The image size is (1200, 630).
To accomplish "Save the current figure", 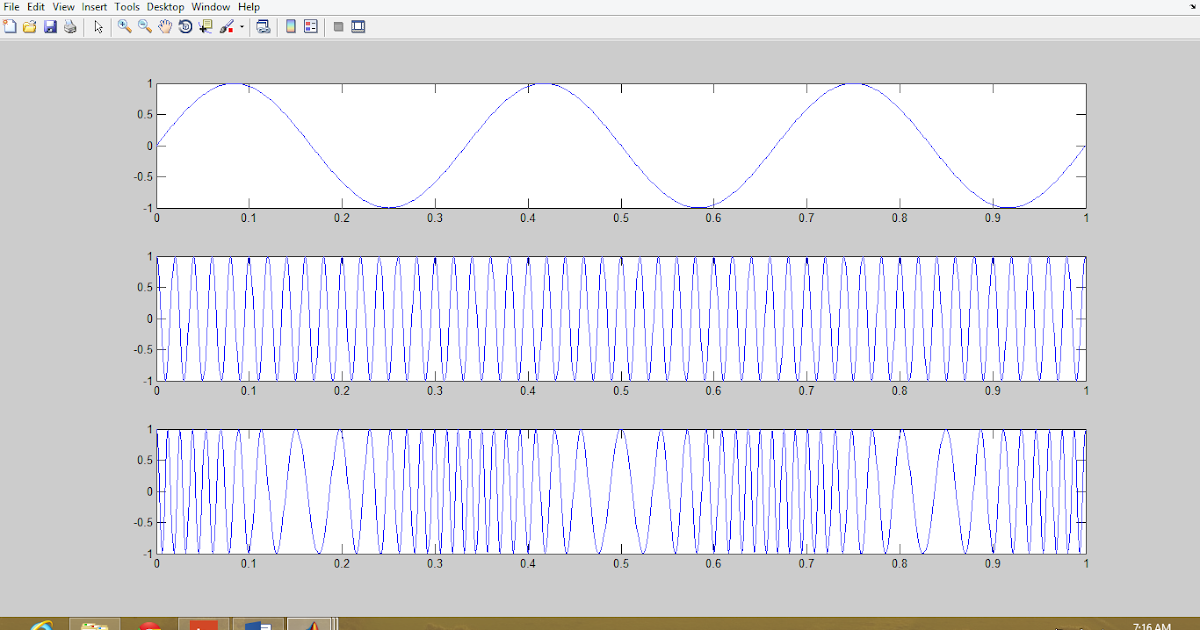I will (50, 27).
